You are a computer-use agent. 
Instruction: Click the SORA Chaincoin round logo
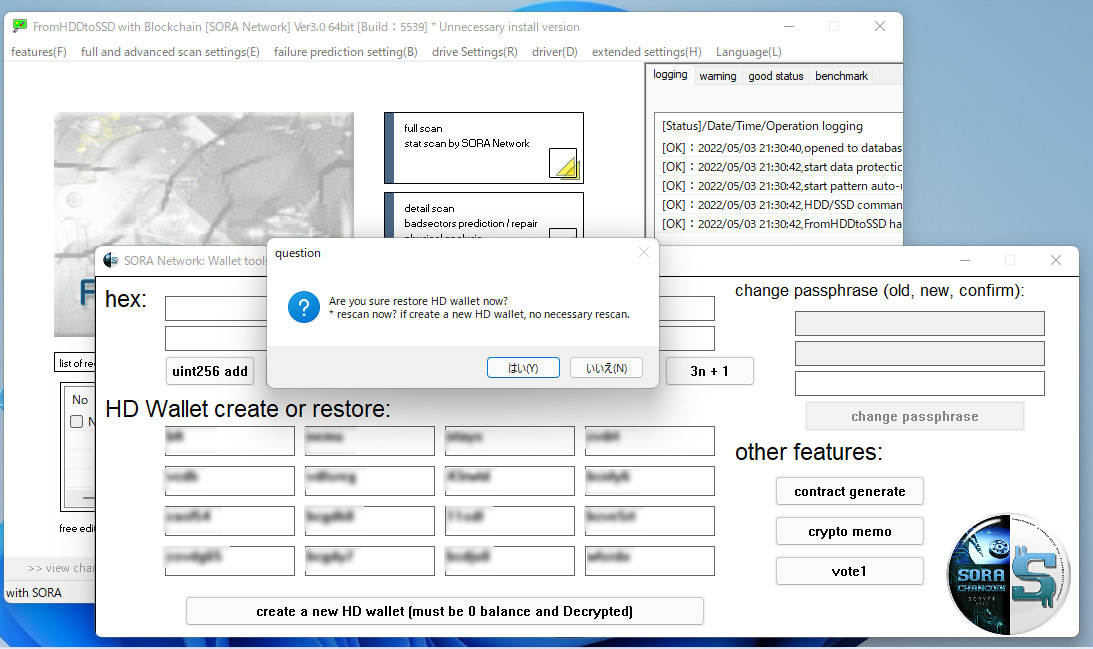1007,574
